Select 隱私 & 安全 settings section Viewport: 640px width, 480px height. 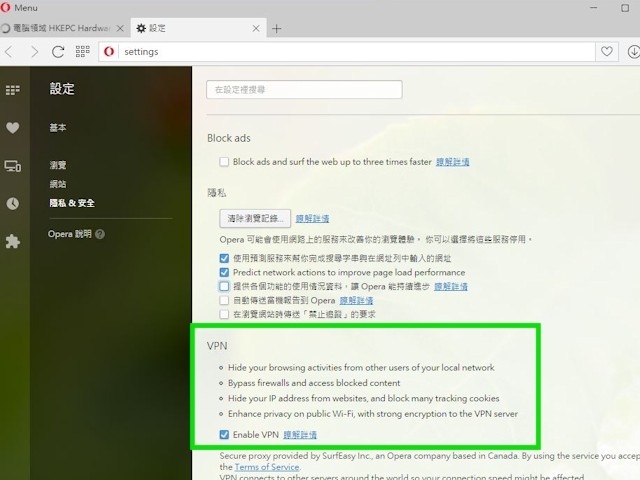click(x=72, y=203)
